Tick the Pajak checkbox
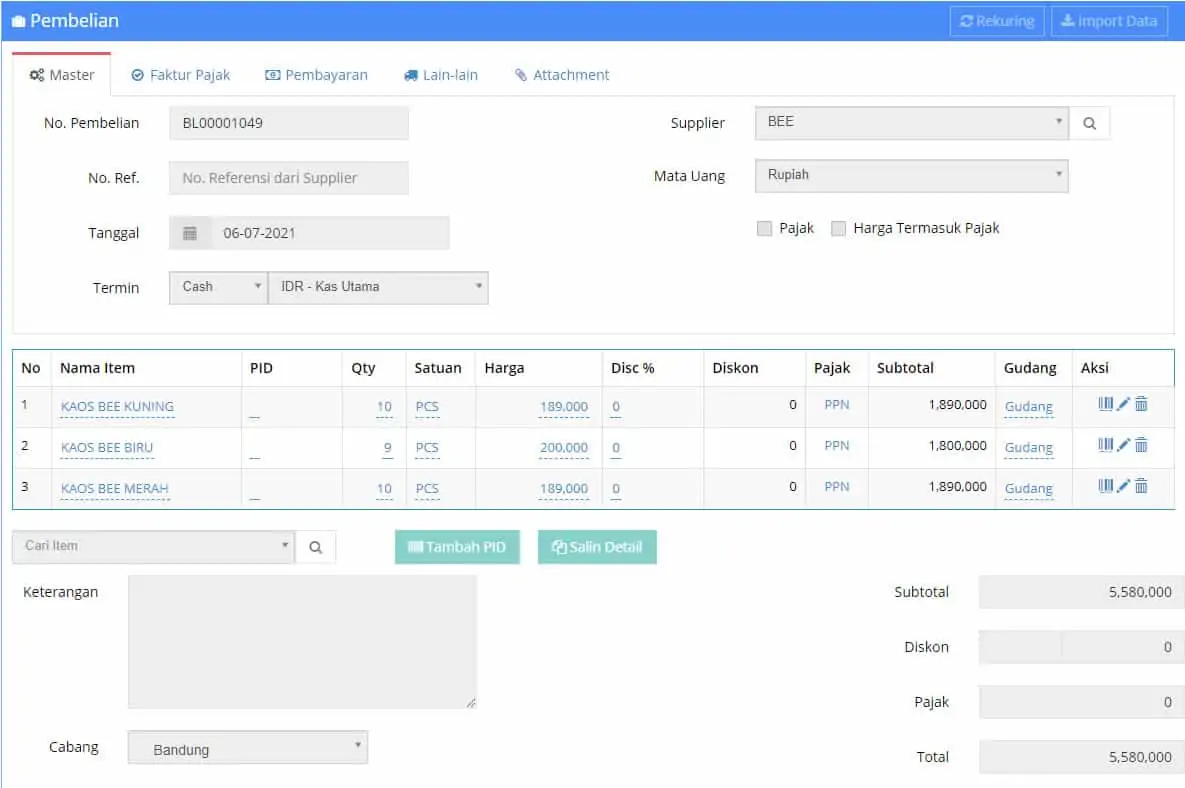This screenshot has width=1185, height=788. (764, 228)
